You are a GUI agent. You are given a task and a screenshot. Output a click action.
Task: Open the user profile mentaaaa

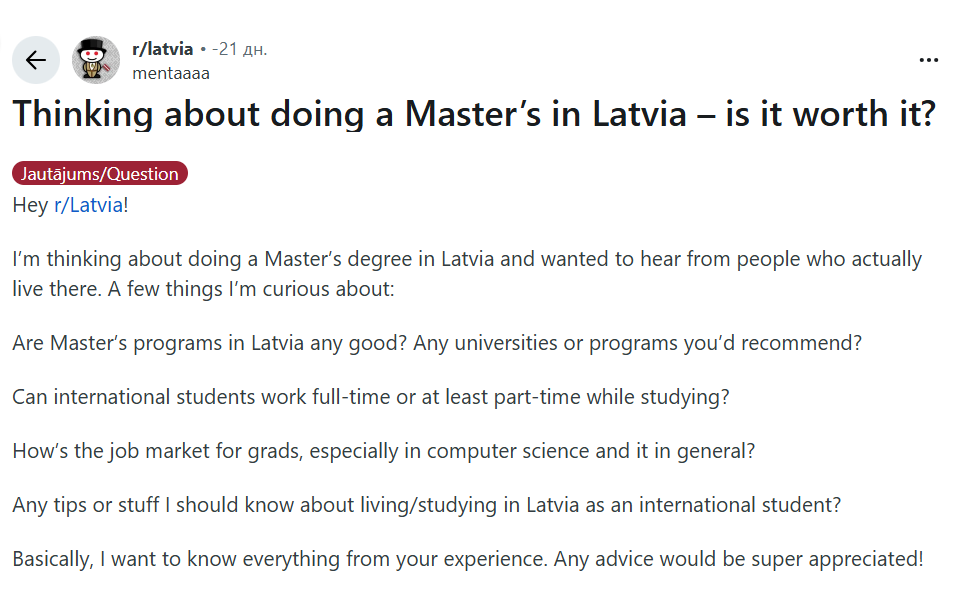click(171, 73)
